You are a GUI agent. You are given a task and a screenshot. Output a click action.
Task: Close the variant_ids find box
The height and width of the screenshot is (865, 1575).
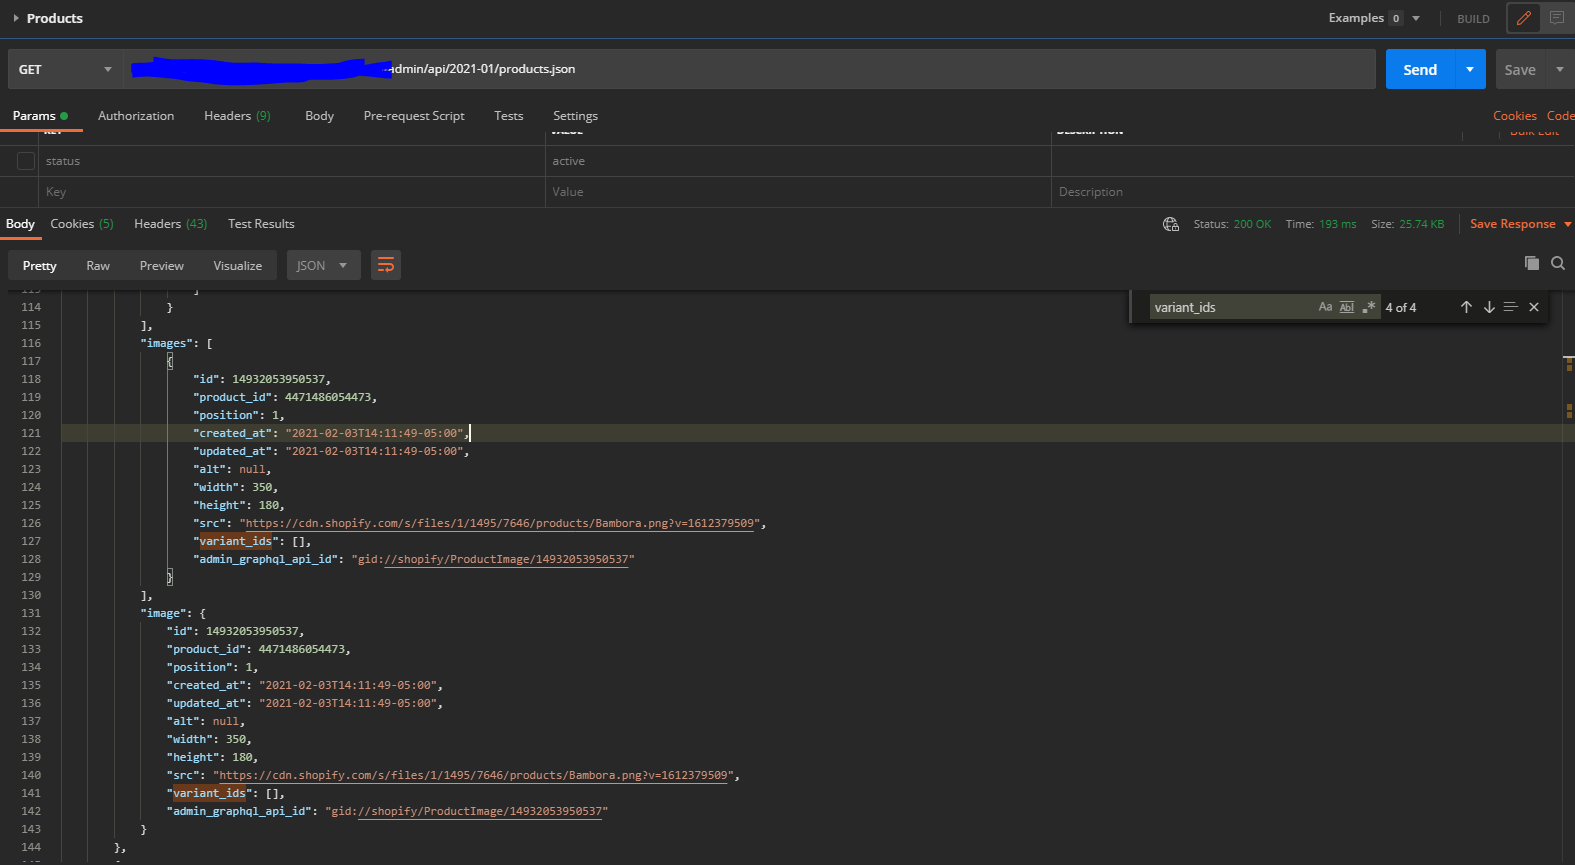1534,307
